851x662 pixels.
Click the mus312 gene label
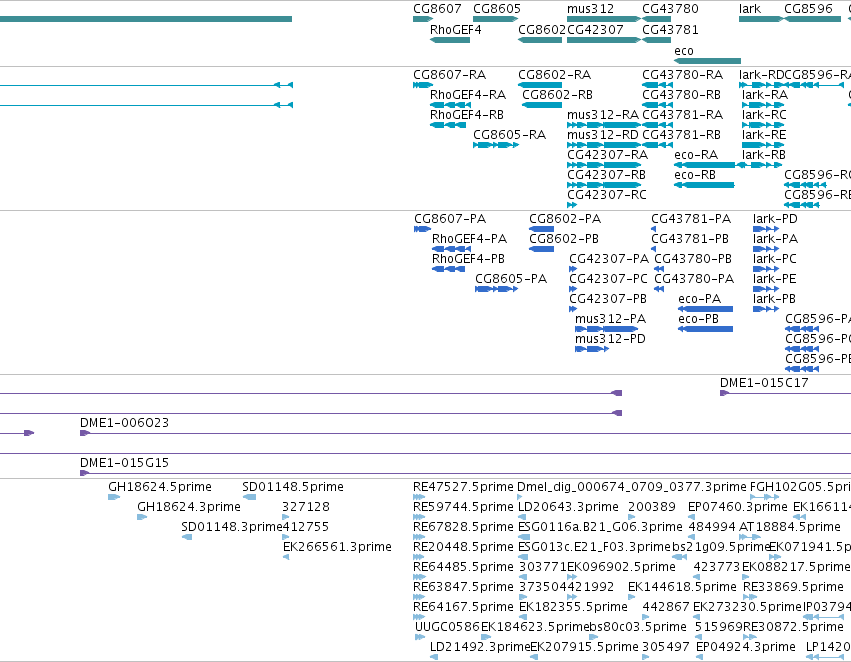coord(590,9)
